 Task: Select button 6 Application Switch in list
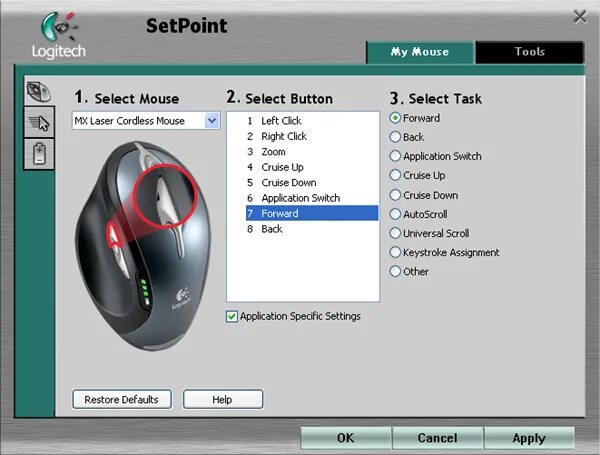coord(312,198)
